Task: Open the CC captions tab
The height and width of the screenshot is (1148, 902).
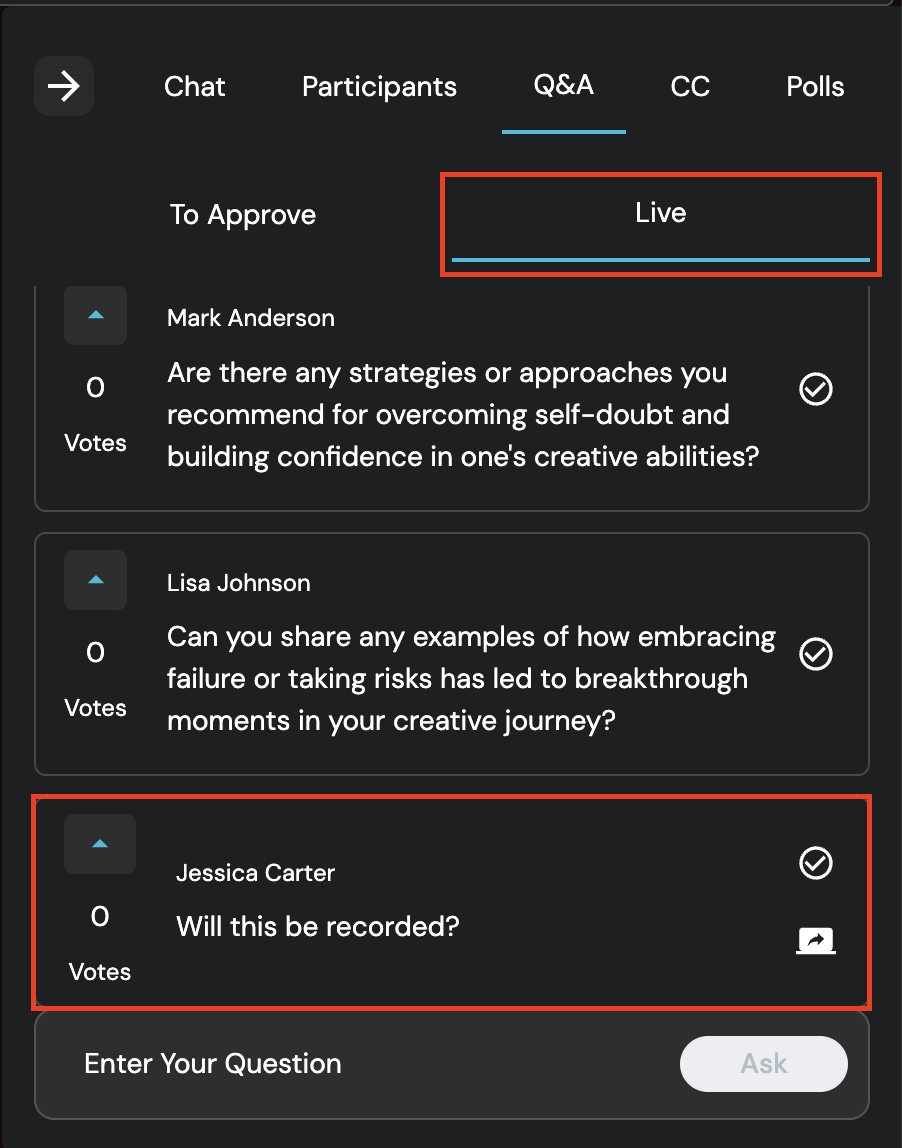Action: 690,87
